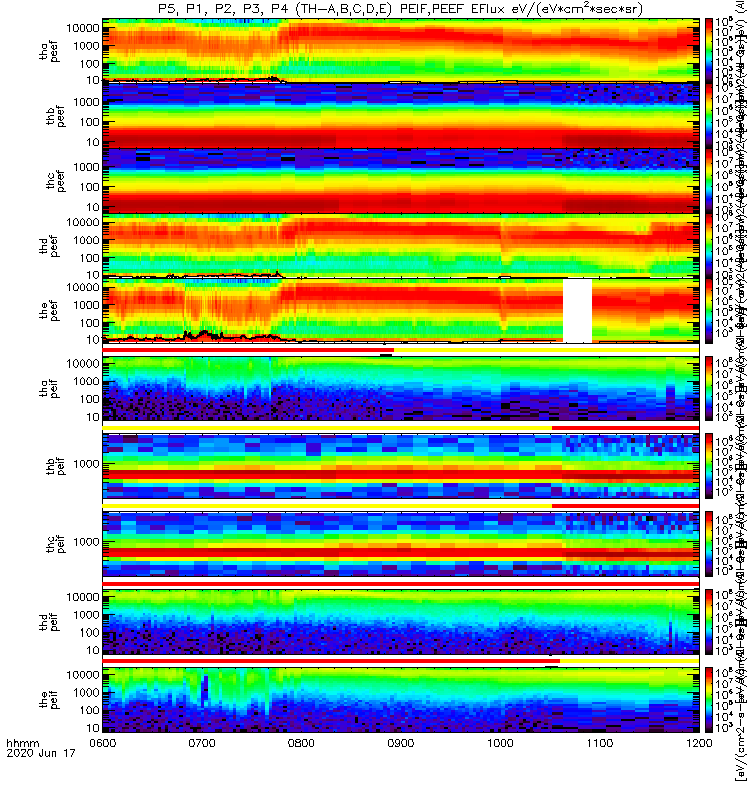Click the color bar beside tha peef panel
The width and height of the screenshot is (750, 800).
tap(709, 51)
